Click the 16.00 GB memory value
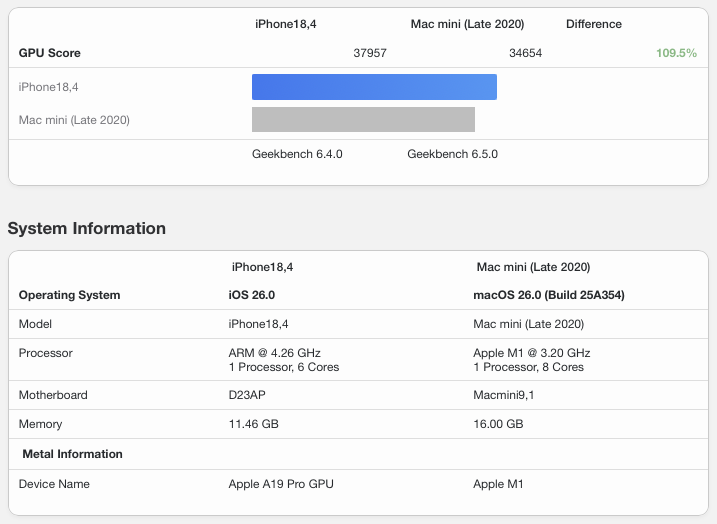The width and height of the screenshot is (717, 524). [x=498, y=424]
